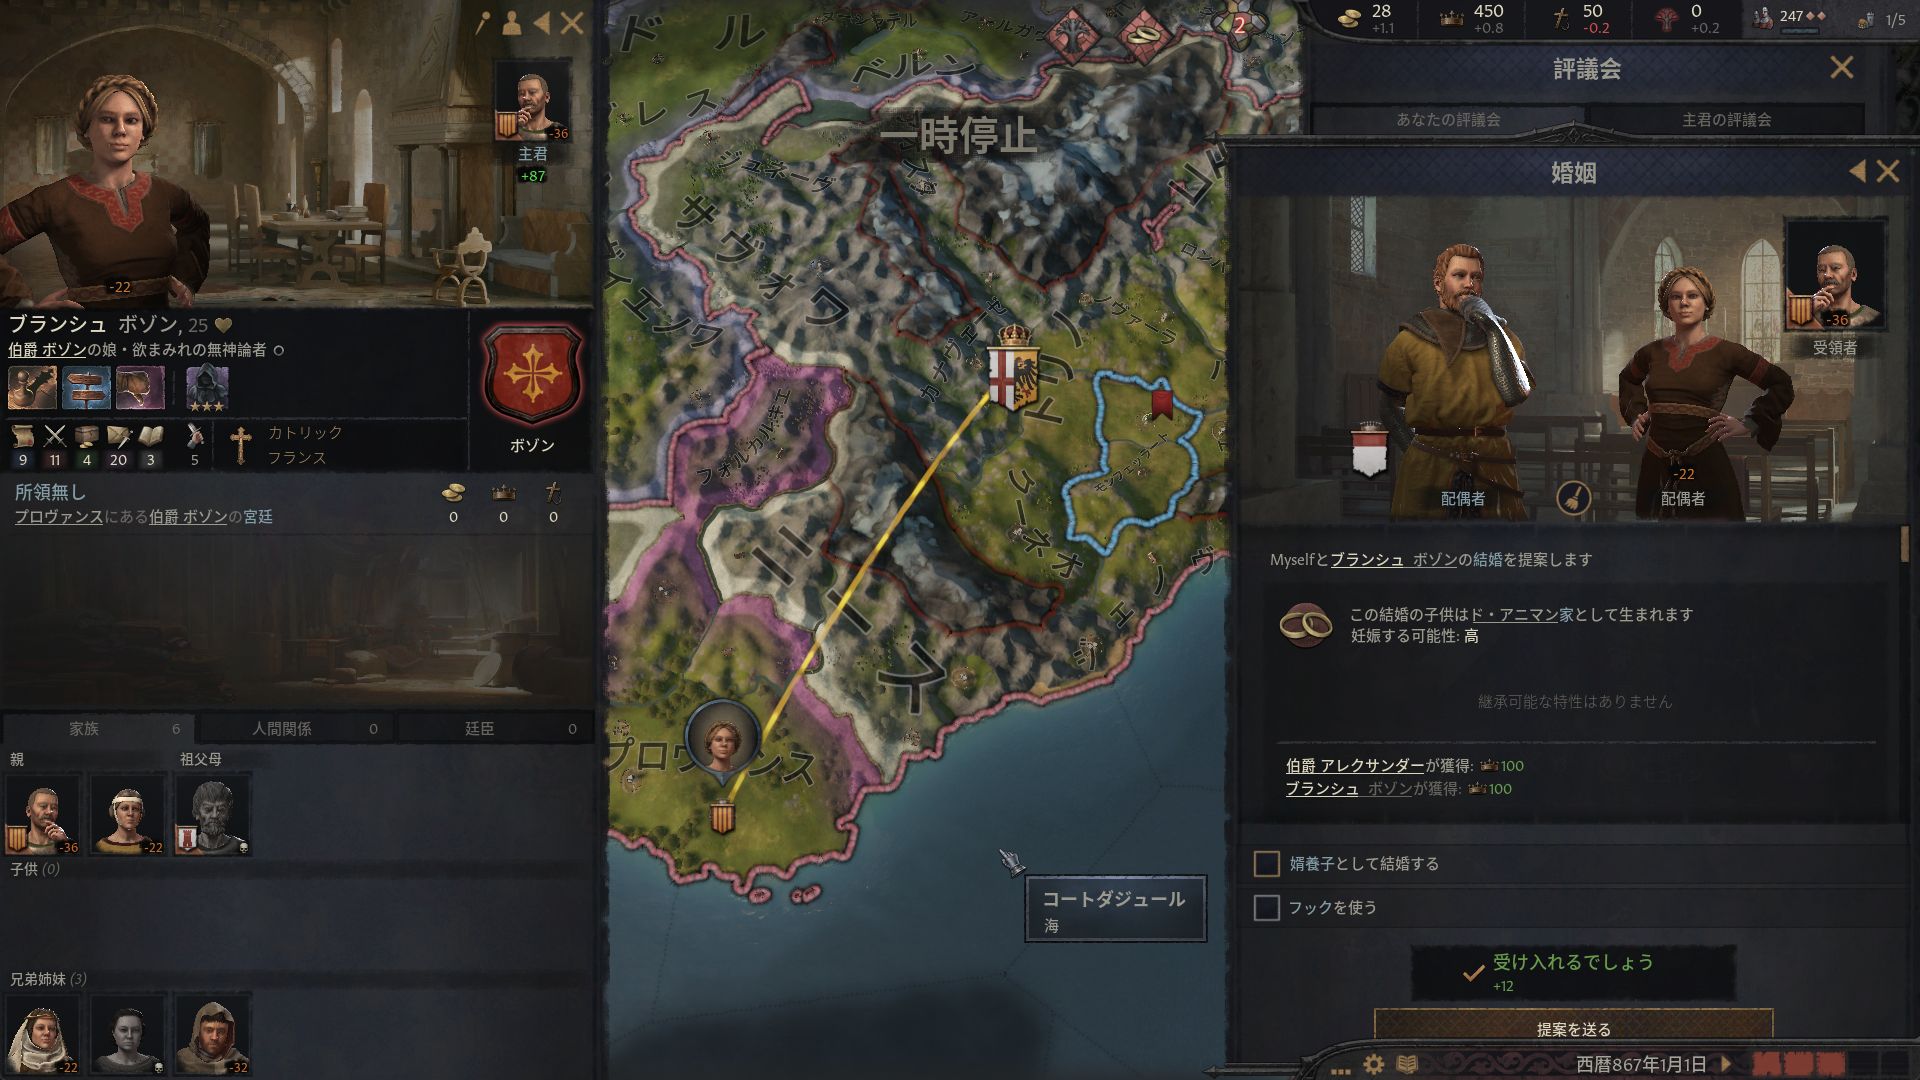The height and width of the screenshot is (1080, 1920).
Task: Toggle game pause with the play arrow
Action: pos(1725,1064)
